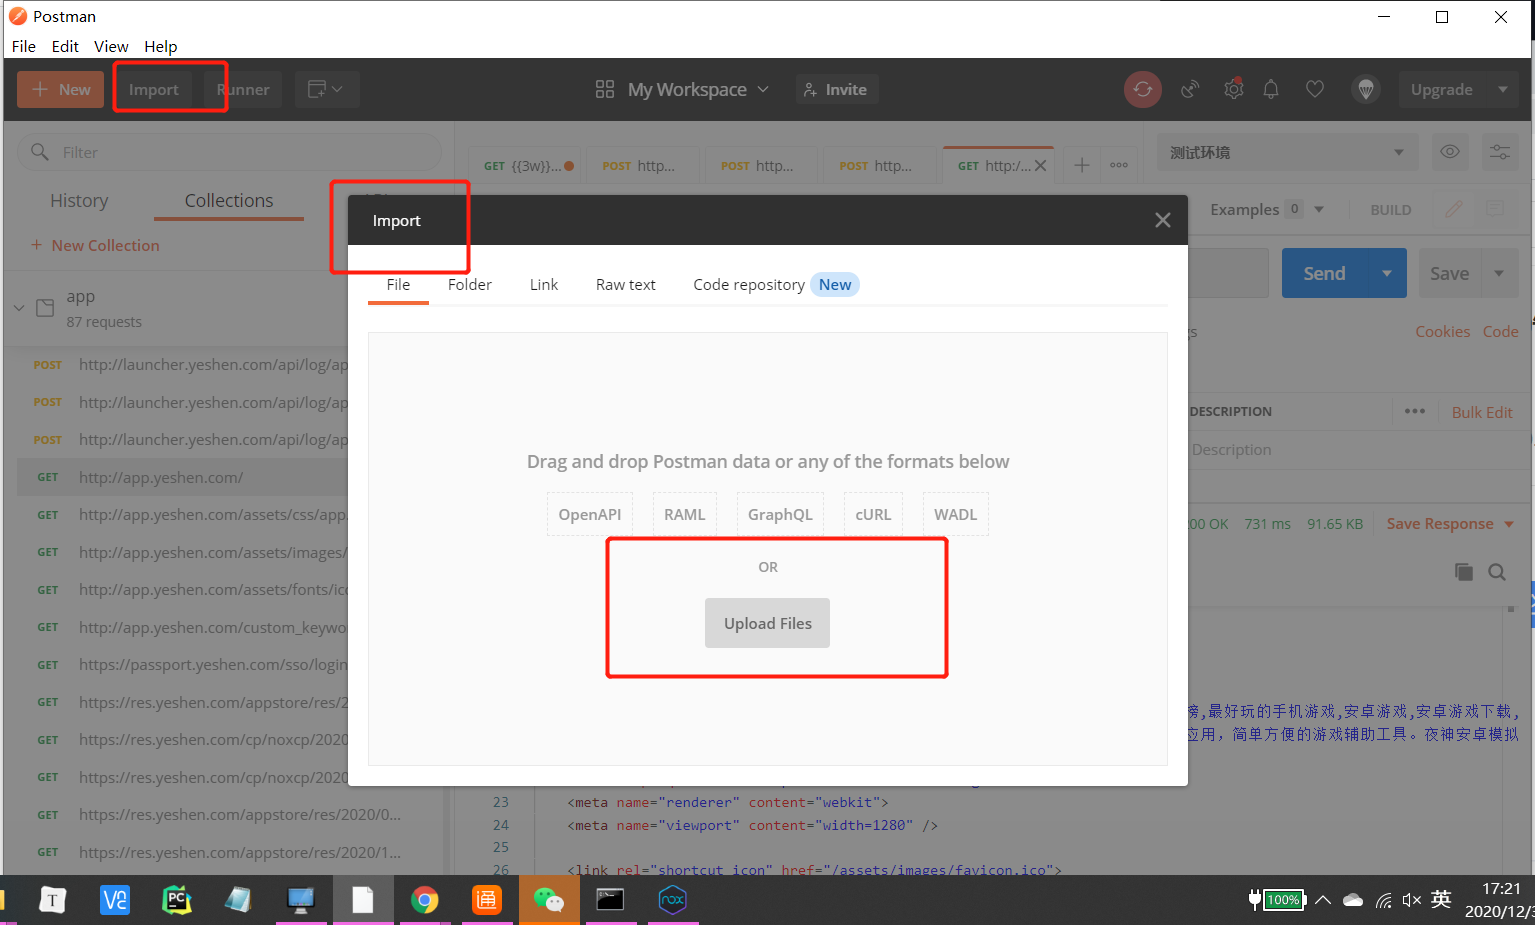Open the comments icon beside pencil

[x=1495, y=209]
